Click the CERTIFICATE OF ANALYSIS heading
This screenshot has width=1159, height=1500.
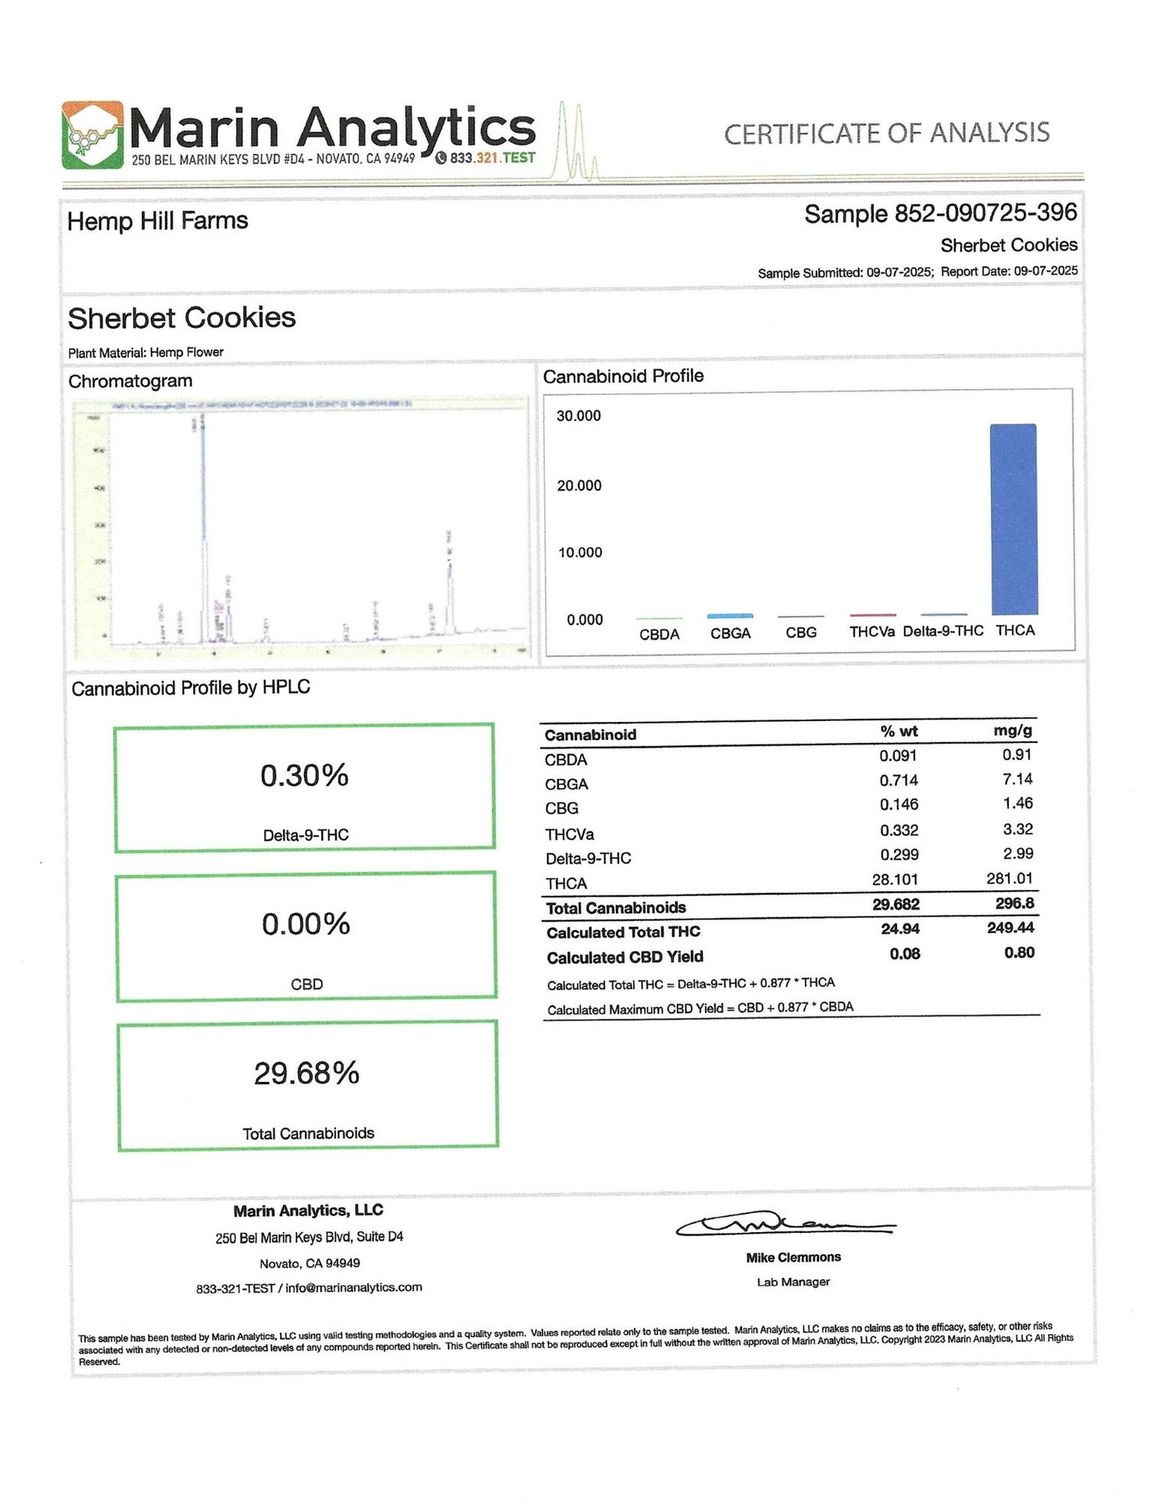point(886,134)
